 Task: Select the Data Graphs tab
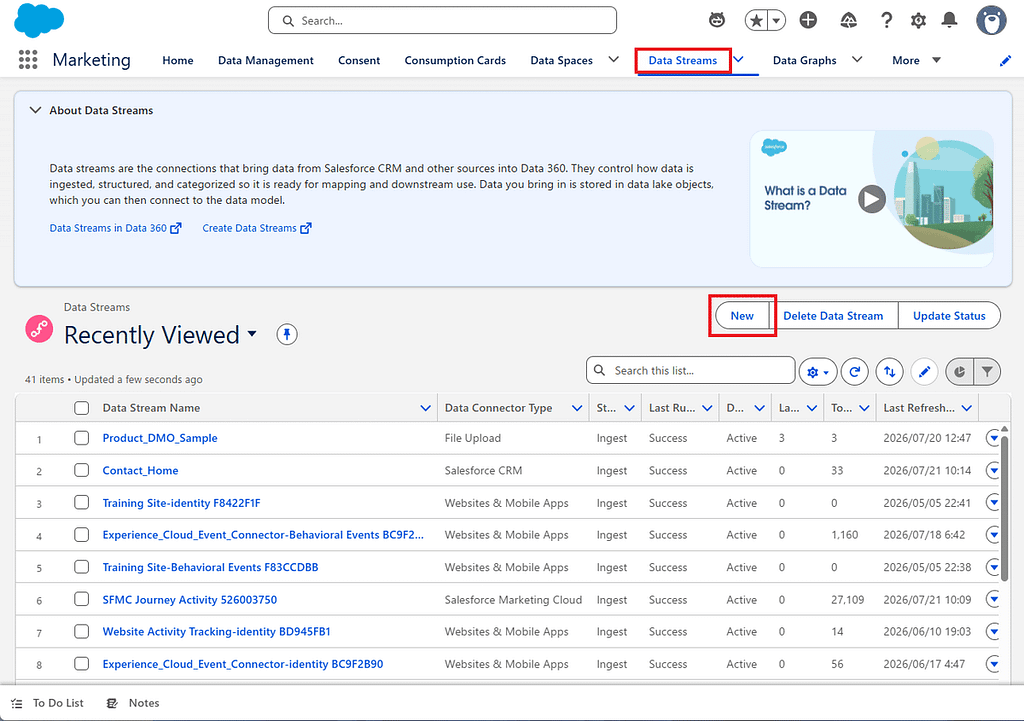point(805,60)
